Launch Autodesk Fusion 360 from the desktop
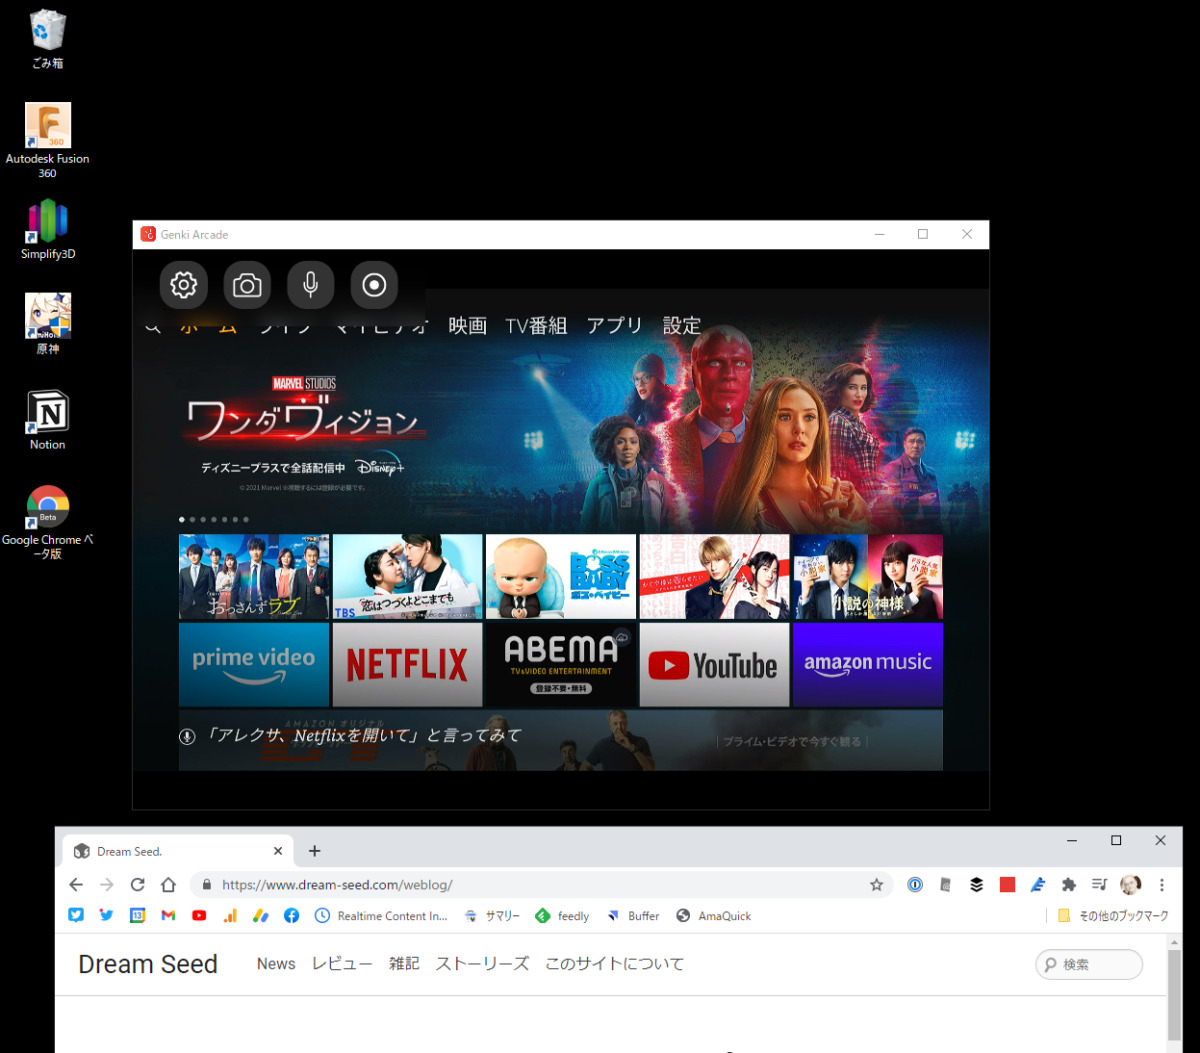Screen dimensions: 1200x1053 point(48,141)
